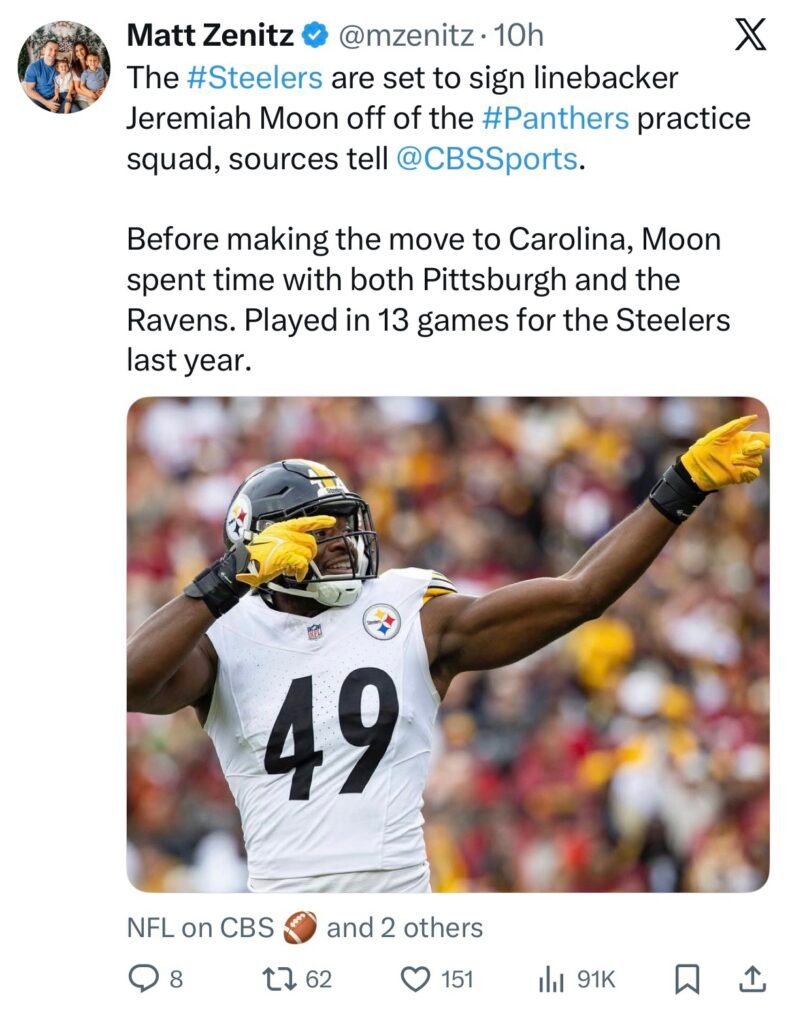Enlarge the Steelers player photo
The height and width of the screenshot is (1024, 788).
click(x=447, y=644)
